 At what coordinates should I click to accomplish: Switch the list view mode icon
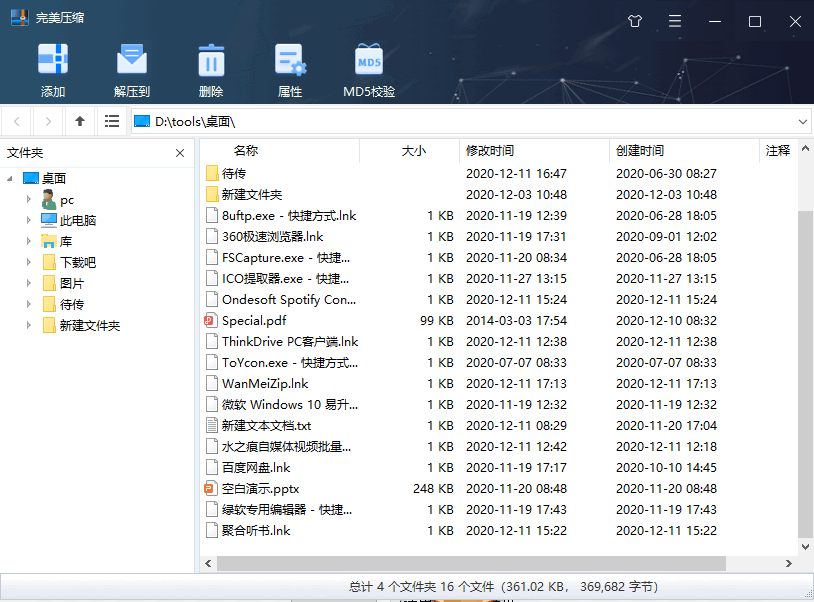click(x=112, y=121)
